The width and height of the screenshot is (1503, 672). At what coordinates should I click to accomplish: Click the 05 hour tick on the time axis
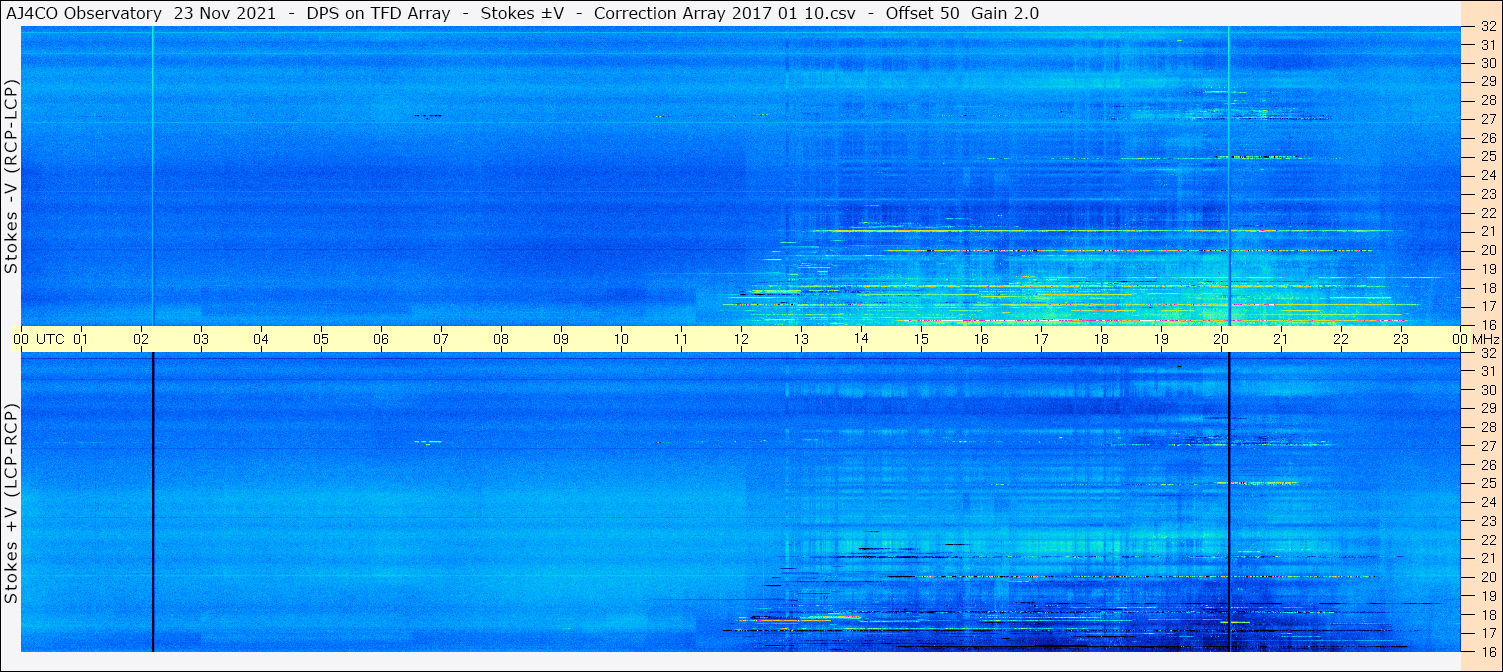point(321,339)
